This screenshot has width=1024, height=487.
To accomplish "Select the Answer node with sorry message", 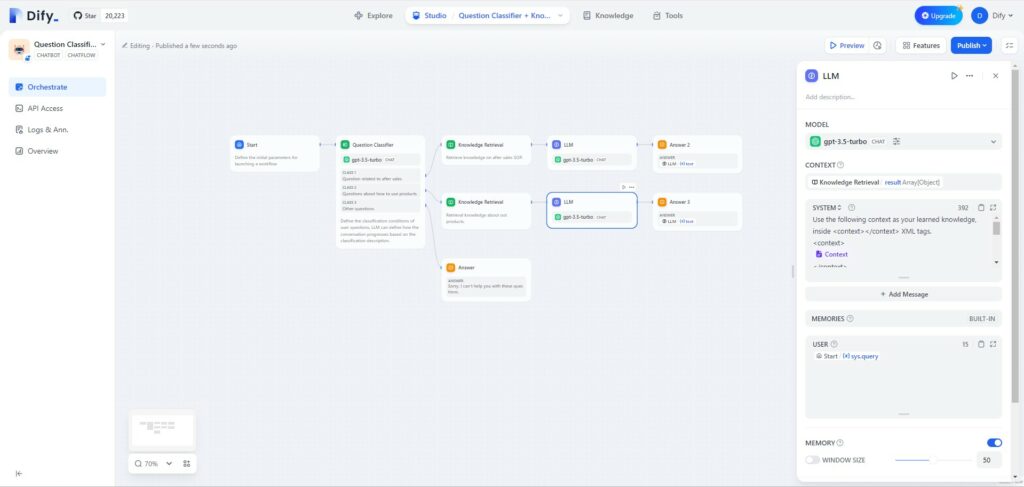I will tap(486, 279).
